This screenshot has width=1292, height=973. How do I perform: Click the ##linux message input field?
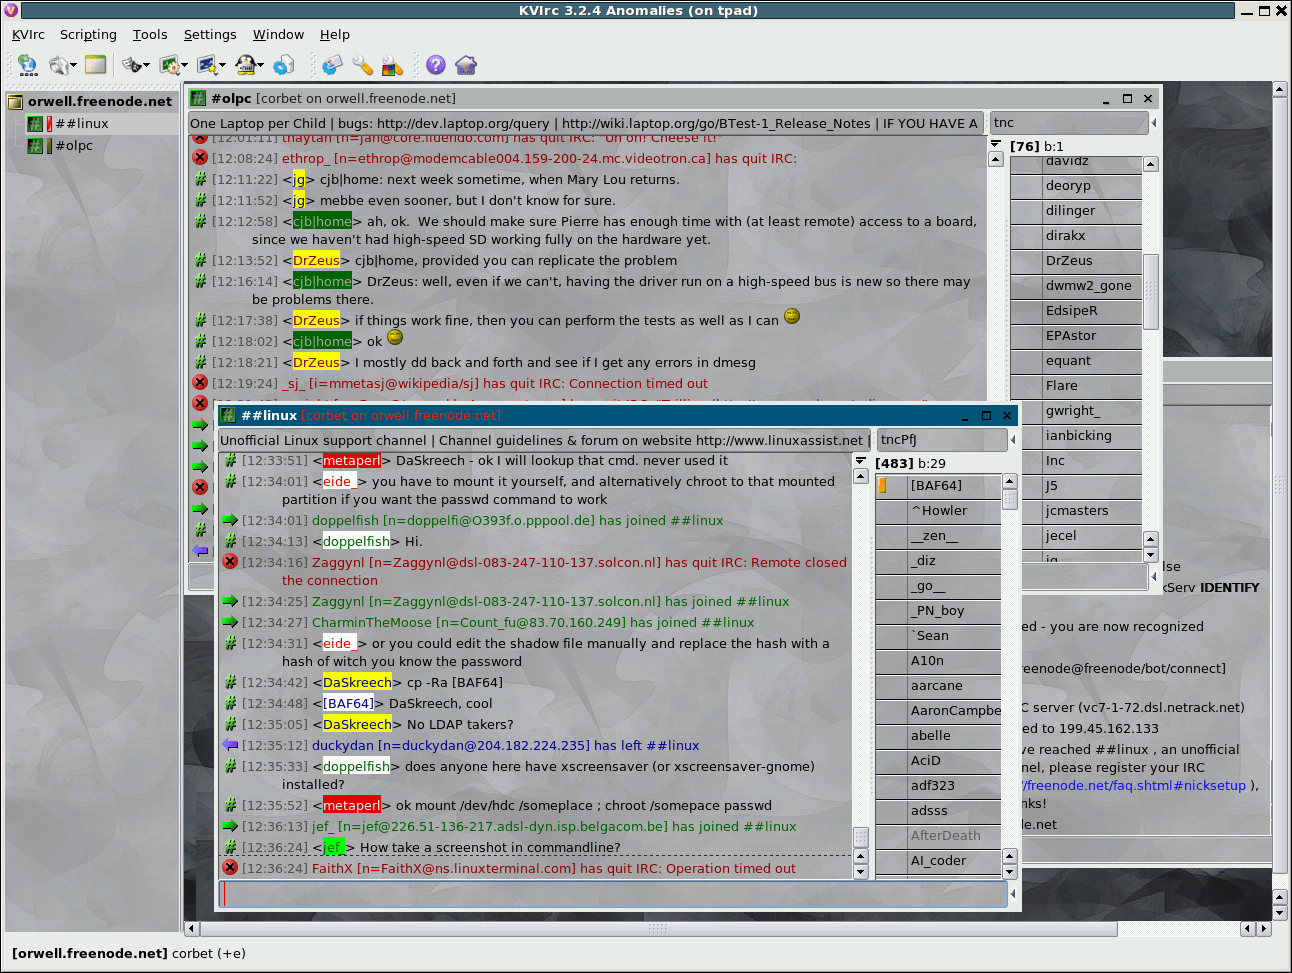pos(612,894)
